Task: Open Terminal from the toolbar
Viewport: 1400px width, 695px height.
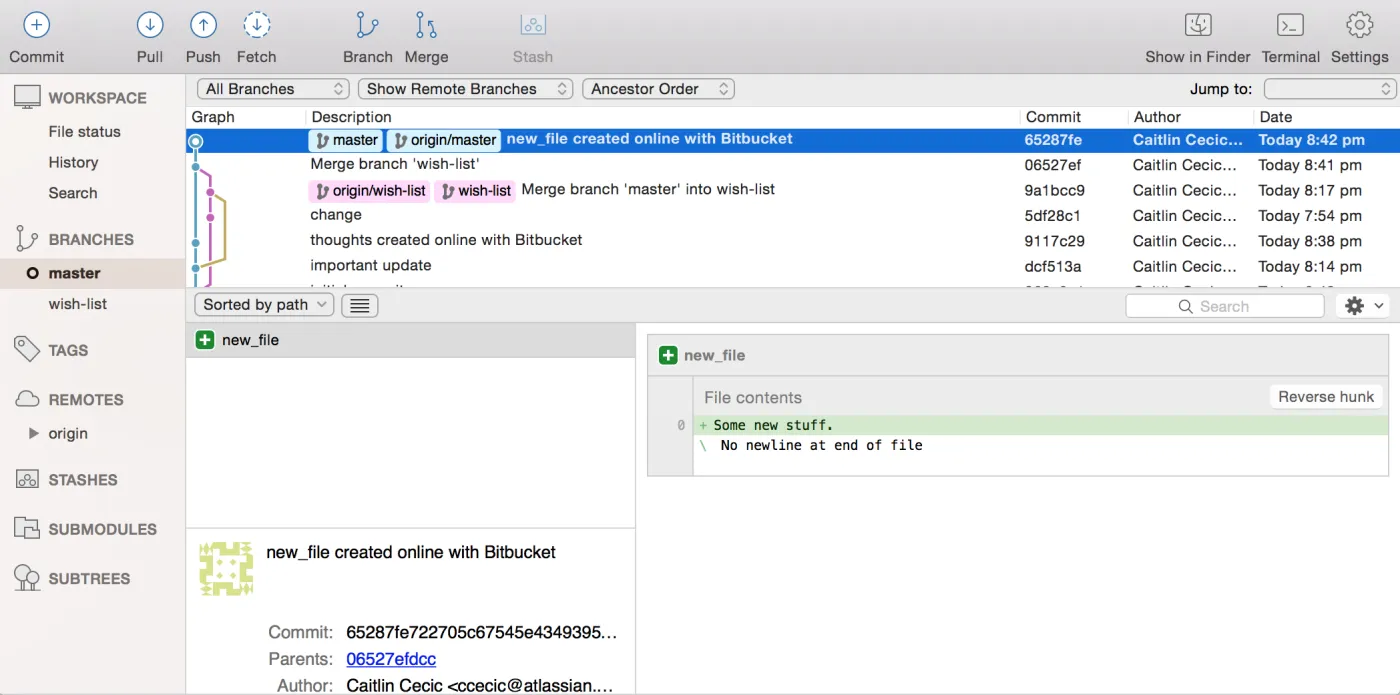Action: click(1290, 26)
